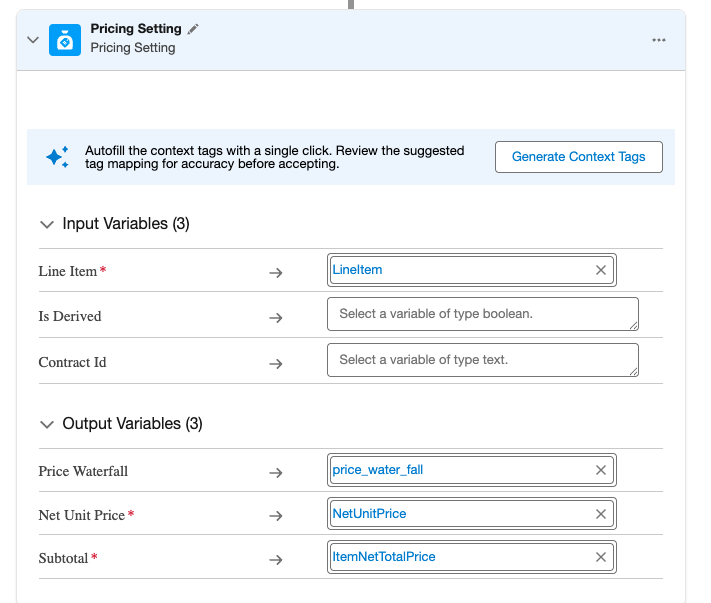Click the Subtotal output variable field

[x=460, y=557]
